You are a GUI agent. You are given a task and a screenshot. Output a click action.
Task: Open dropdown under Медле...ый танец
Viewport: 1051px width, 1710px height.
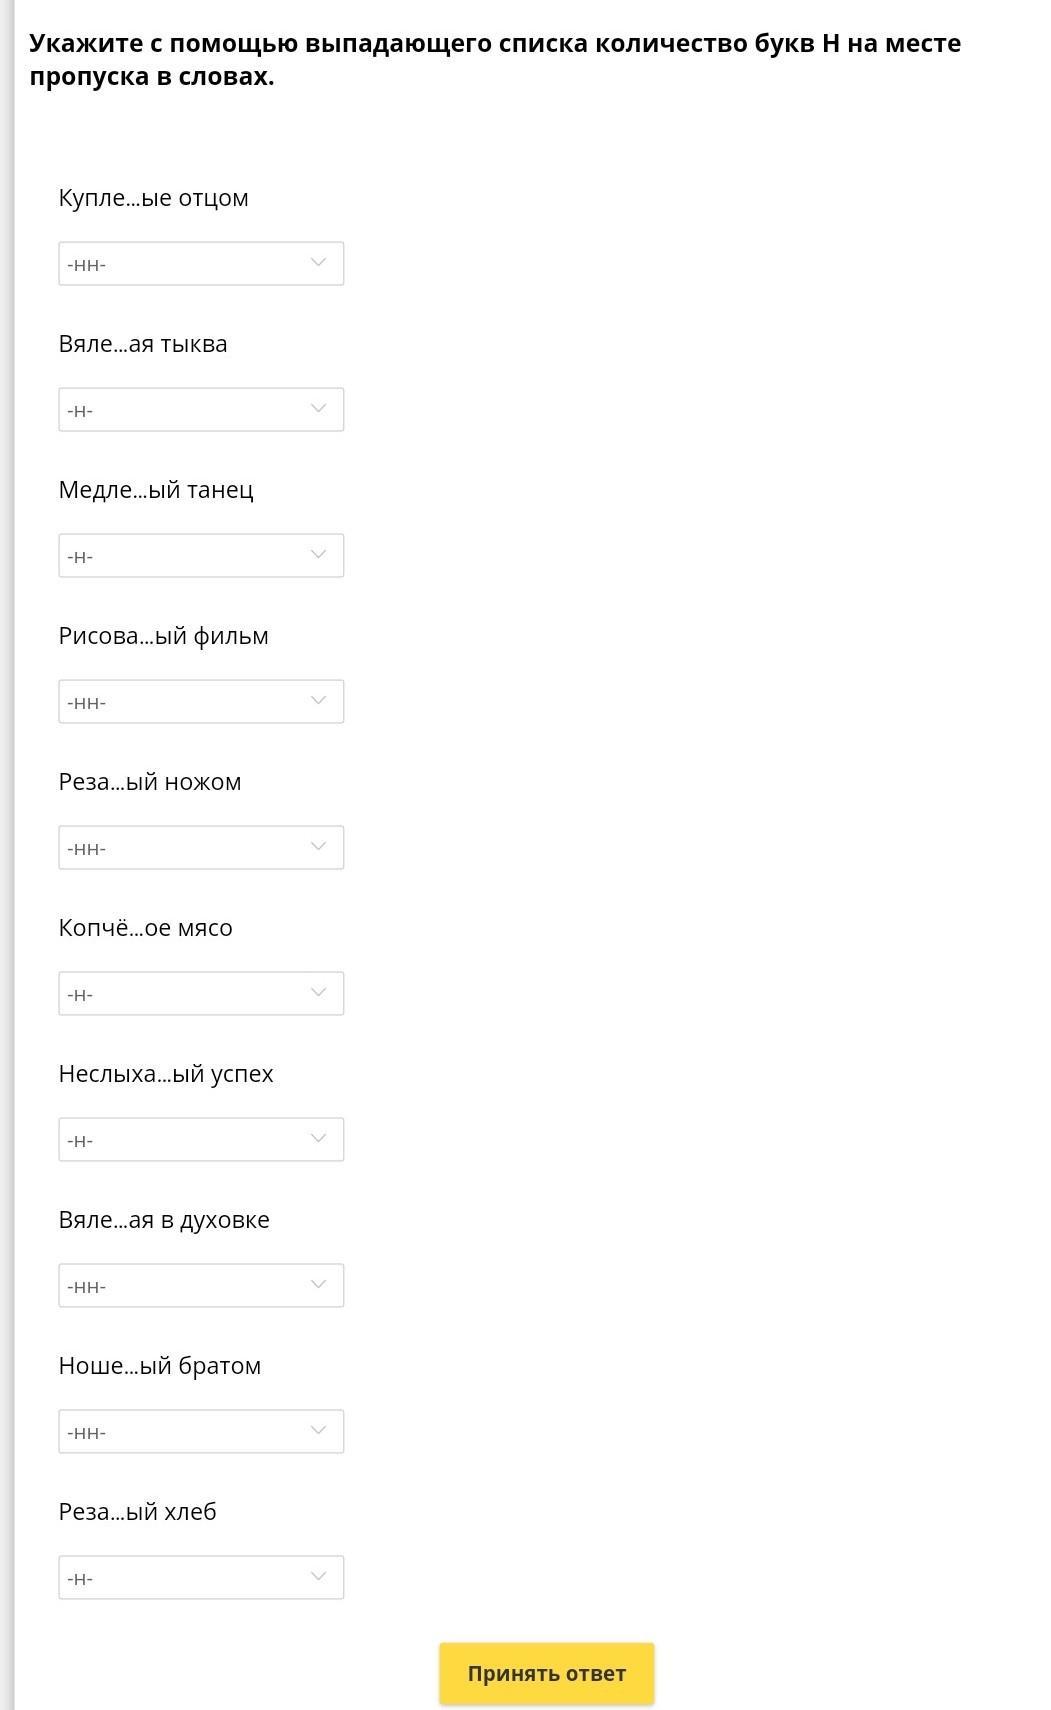(200, 556)
